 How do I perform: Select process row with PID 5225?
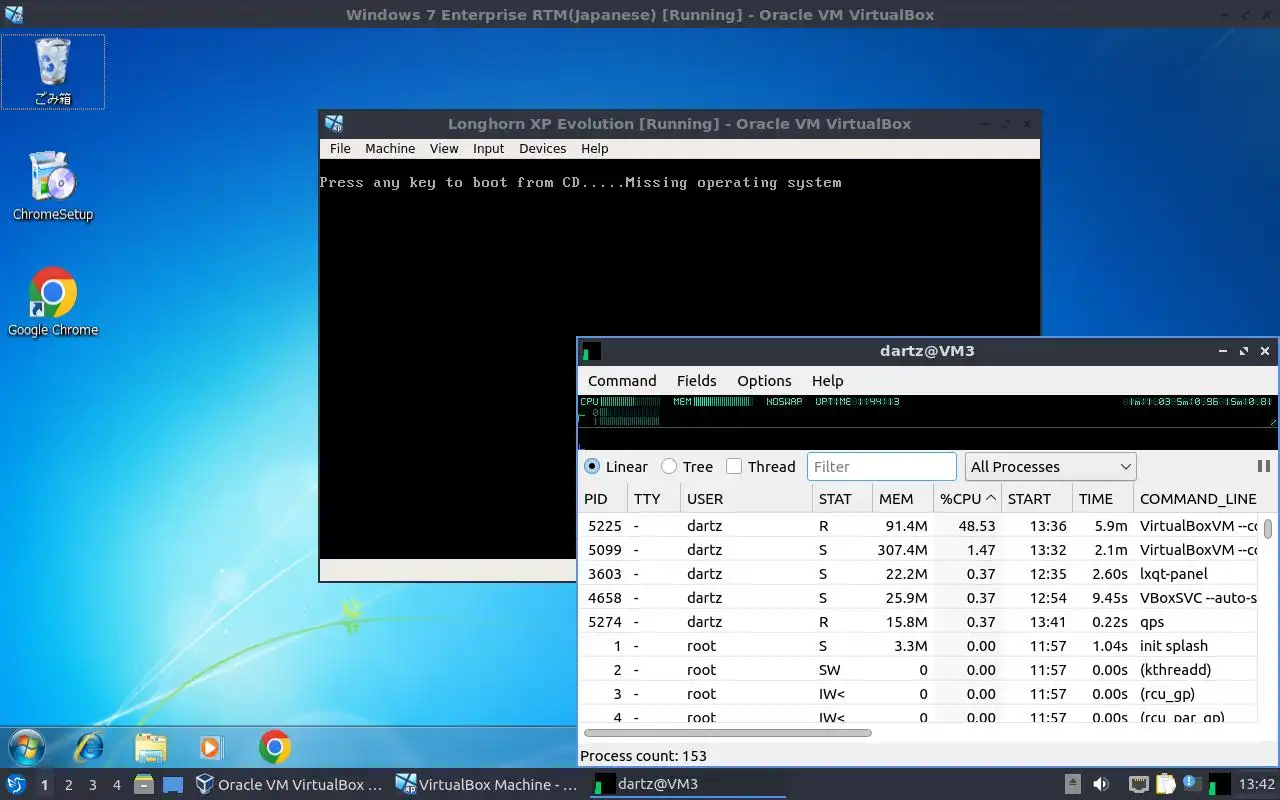click(918, 526)
